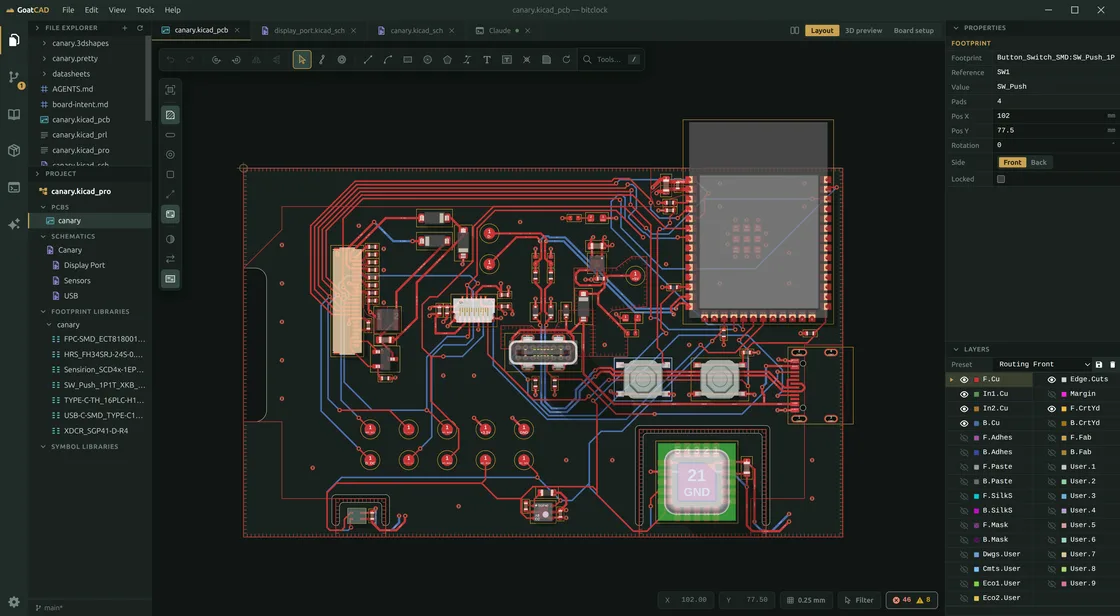Select the draw line tool
The width and height of the screenshot is (1120, 616).
(x=368, y=59)
